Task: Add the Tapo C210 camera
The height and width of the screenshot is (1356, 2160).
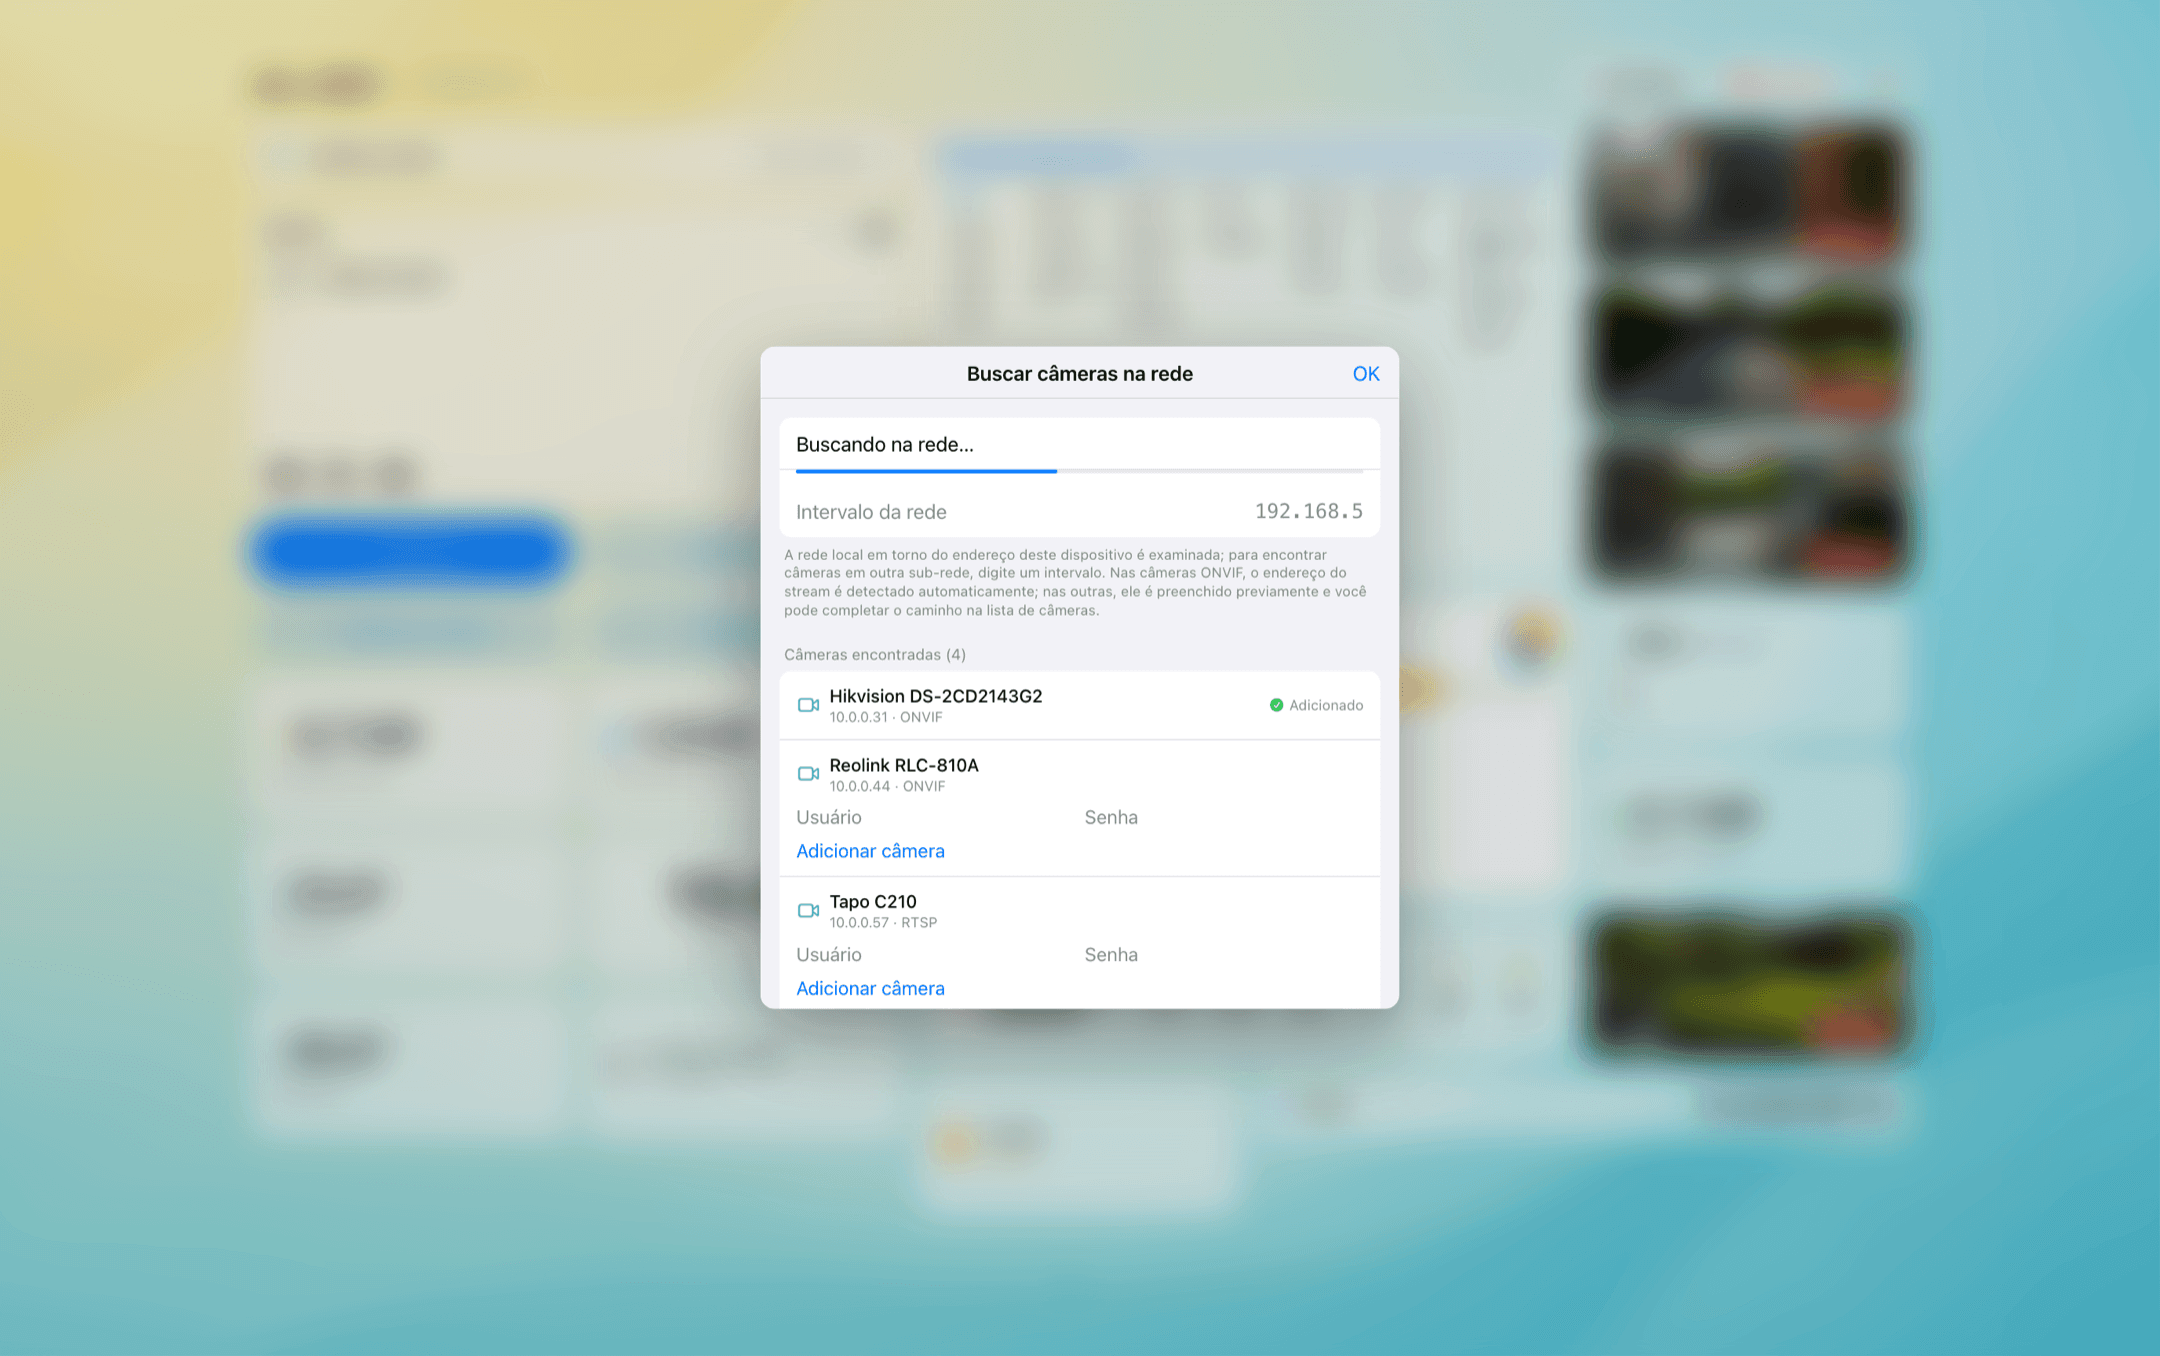Action: point(870,988)
